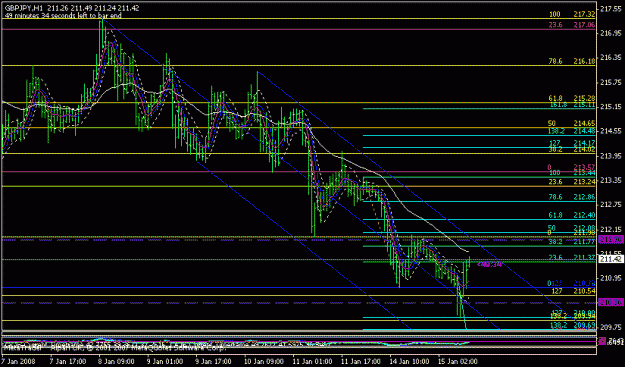Viewport: 625px width, 367px height.
Task: Select the '127 214.17' Fibonacci level label
Action: [572, 143]
